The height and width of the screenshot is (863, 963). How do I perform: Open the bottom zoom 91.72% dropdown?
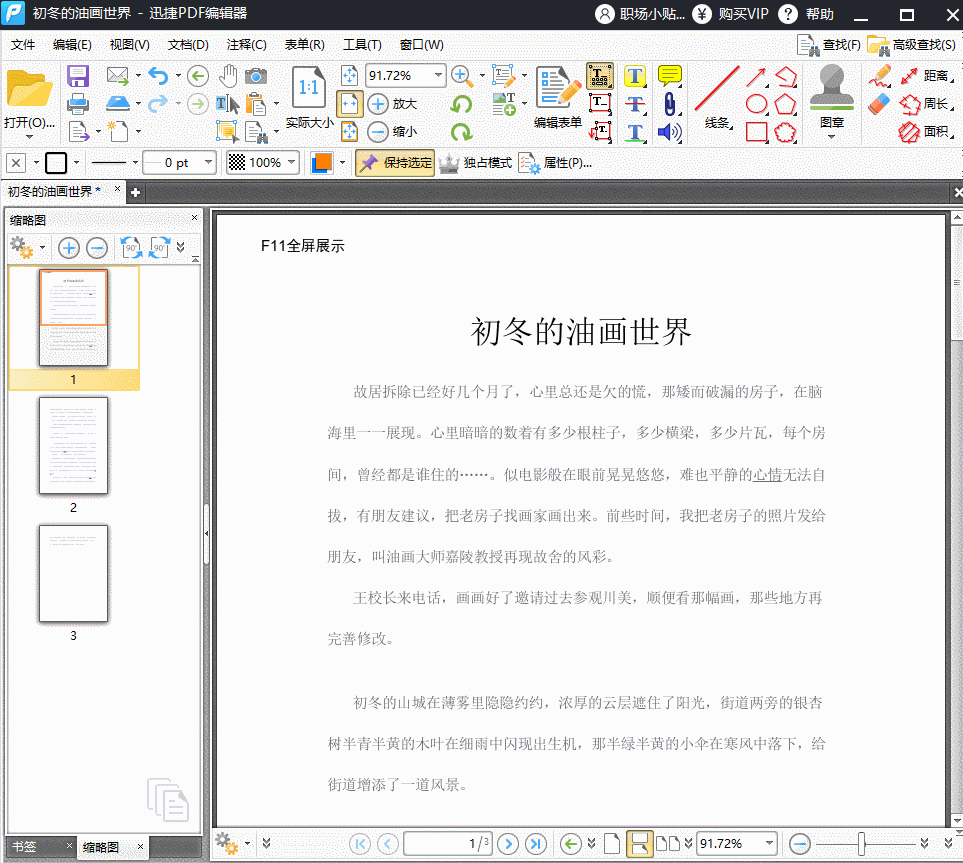tap(769, 843)
